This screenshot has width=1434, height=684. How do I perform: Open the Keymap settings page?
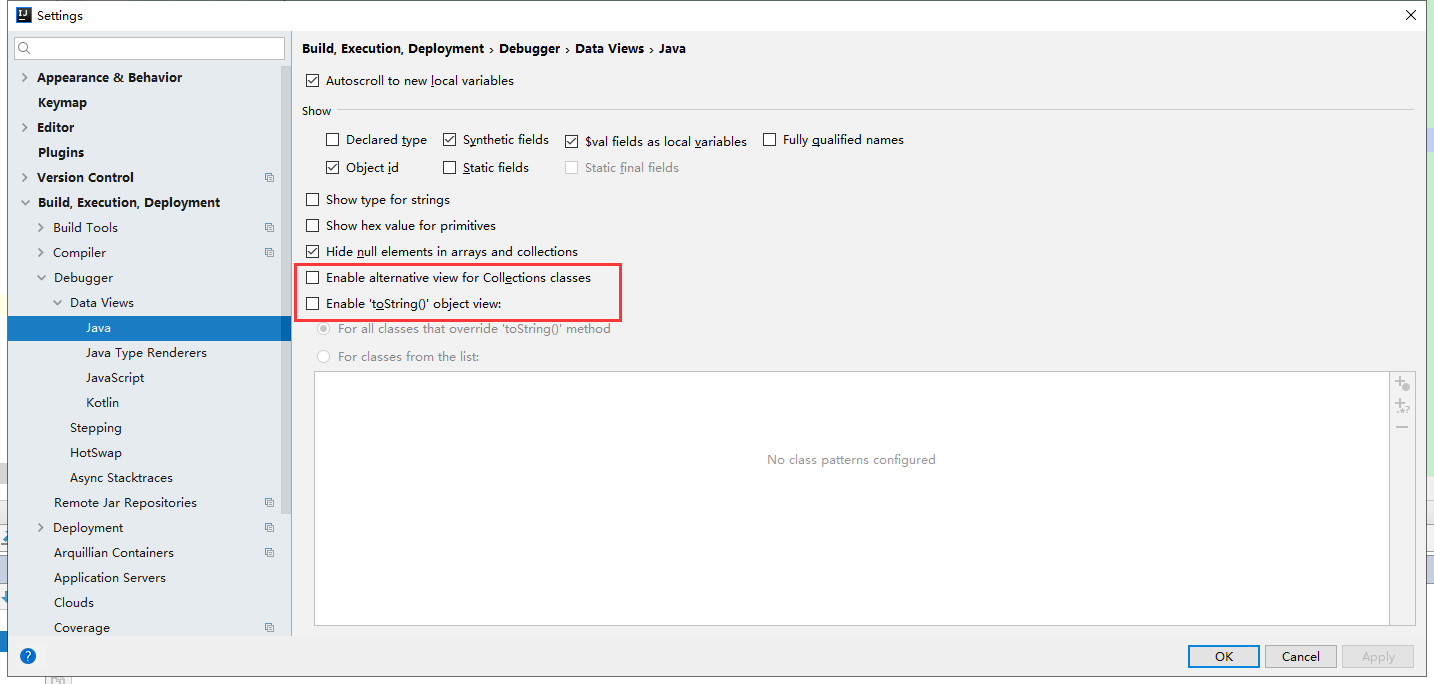(x=62, y=102)
